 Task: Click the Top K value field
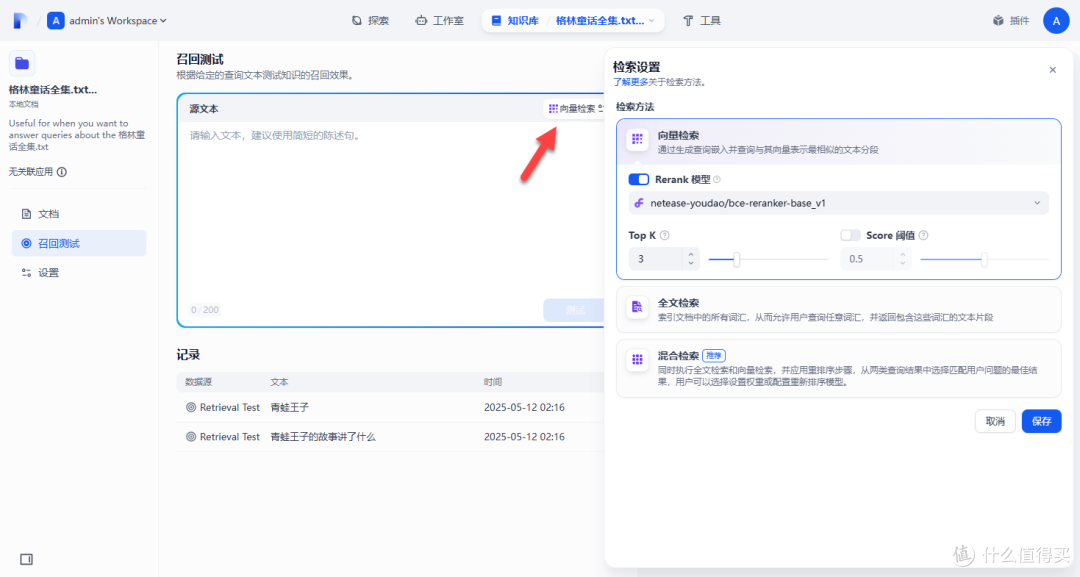[656, 259]
